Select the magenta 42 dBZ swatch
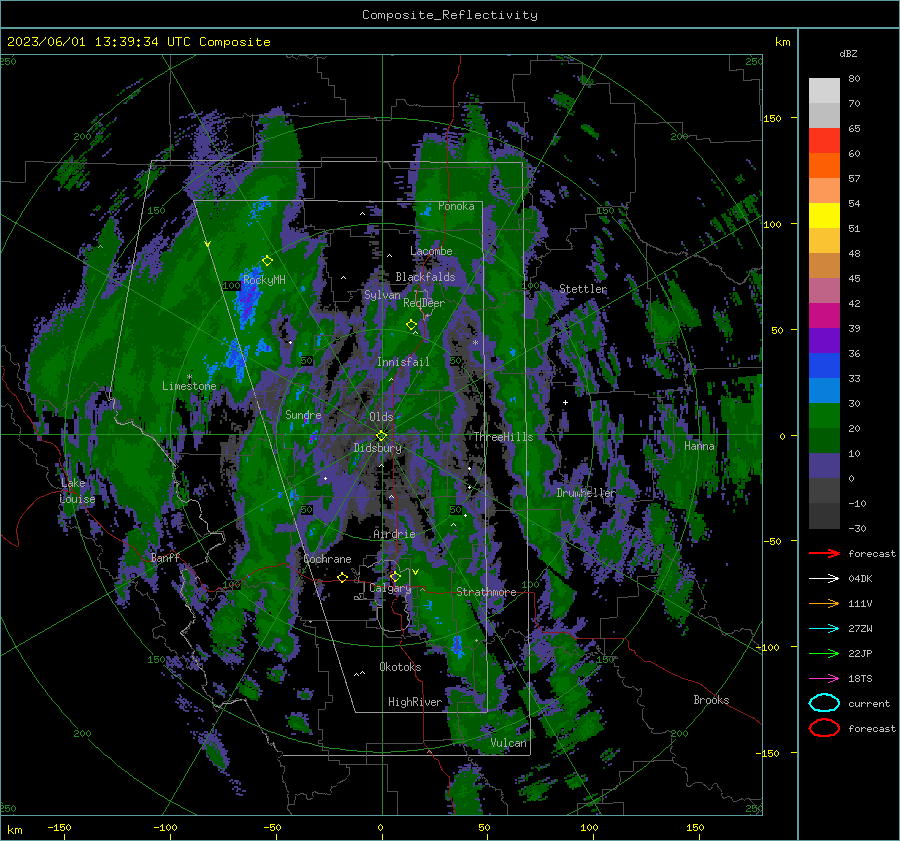The height and width of the screenshot is (841, 900). pyautogui.click(x=824, y=315)
